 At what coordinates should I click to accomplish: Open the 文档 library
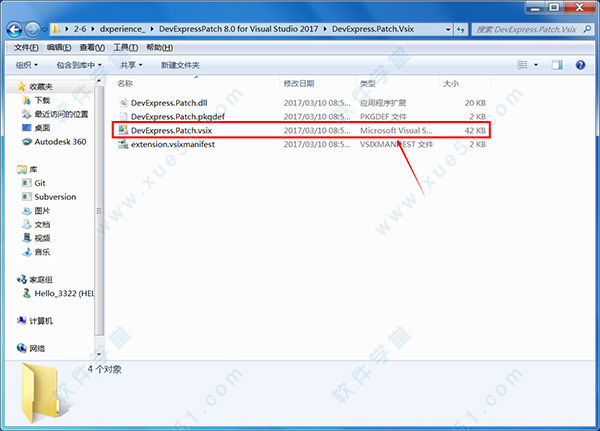42,224
